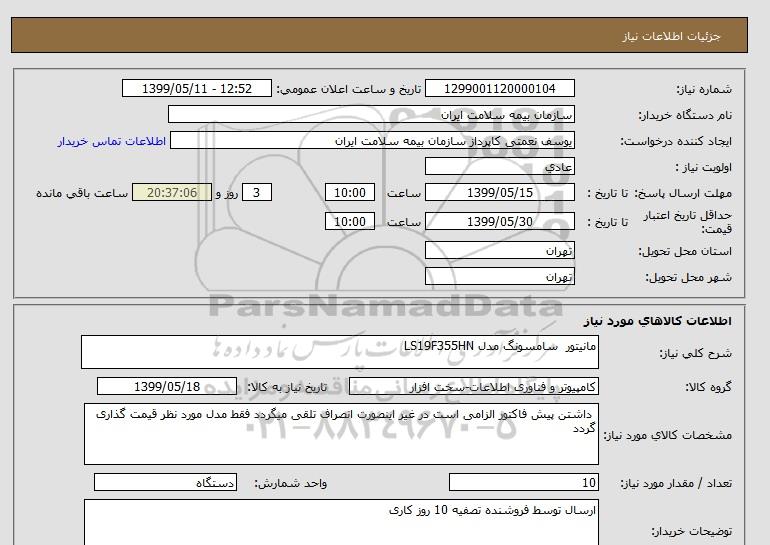Viewport: 770px width, 545px height.
Task: Click the label تاریخ و ساعت اعلان عمومی
Action: [x=349, y=89]
